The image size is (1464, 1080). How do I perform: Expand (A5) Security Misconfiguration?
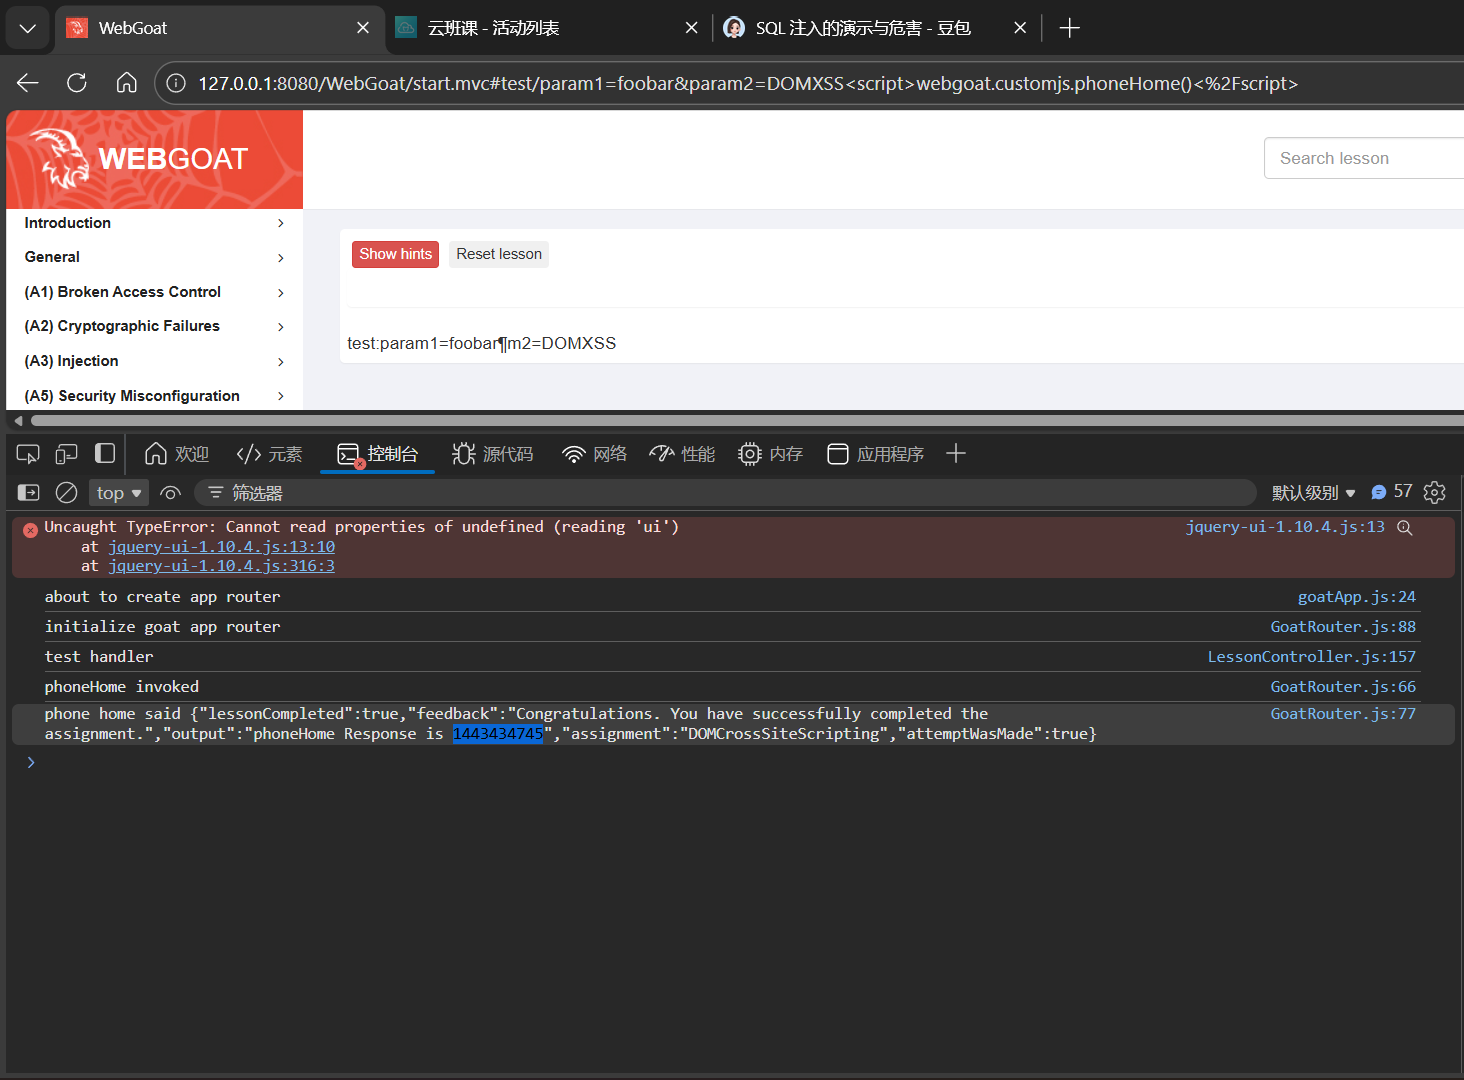point(154,396)
